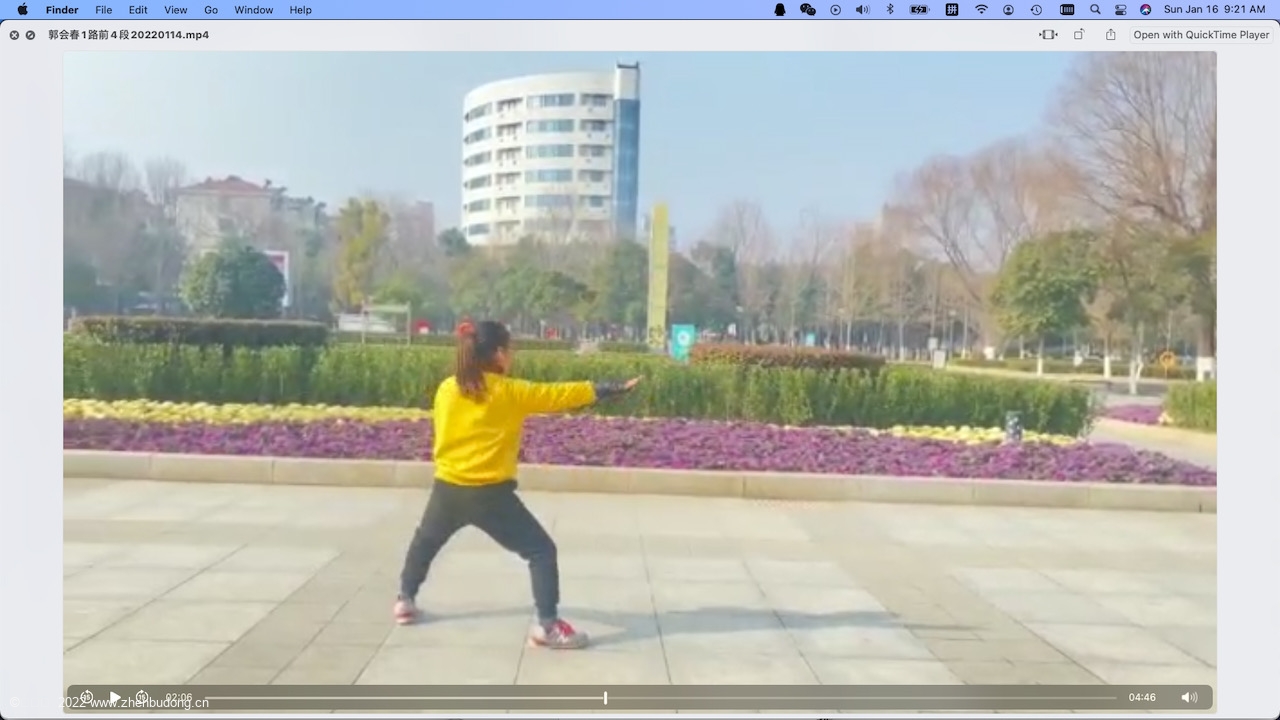
Task: Open the Trim video tool
Action: coord(1048,35)
